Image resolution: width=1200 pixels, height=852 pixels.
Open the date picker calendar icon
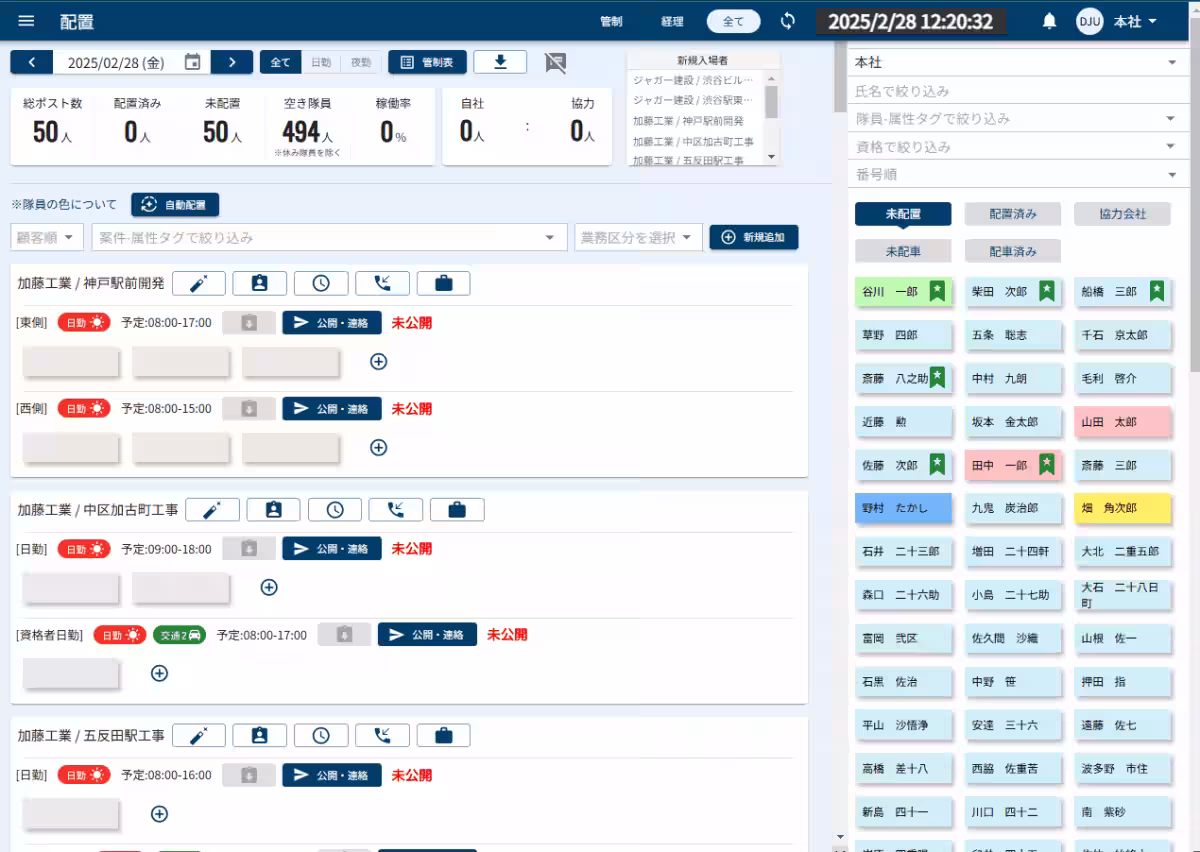193,62
